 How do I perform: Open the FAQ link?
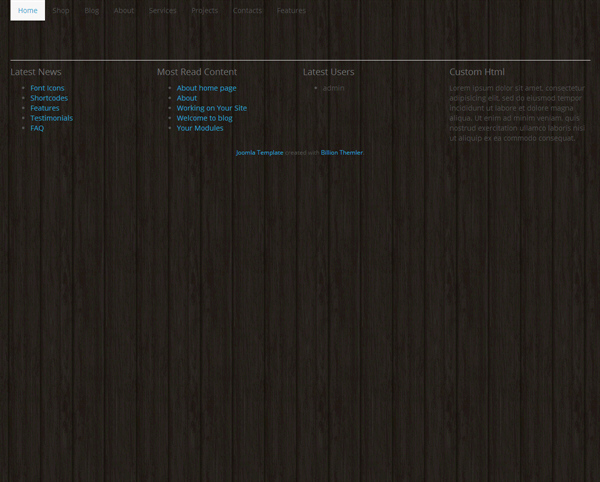[37, 128]
